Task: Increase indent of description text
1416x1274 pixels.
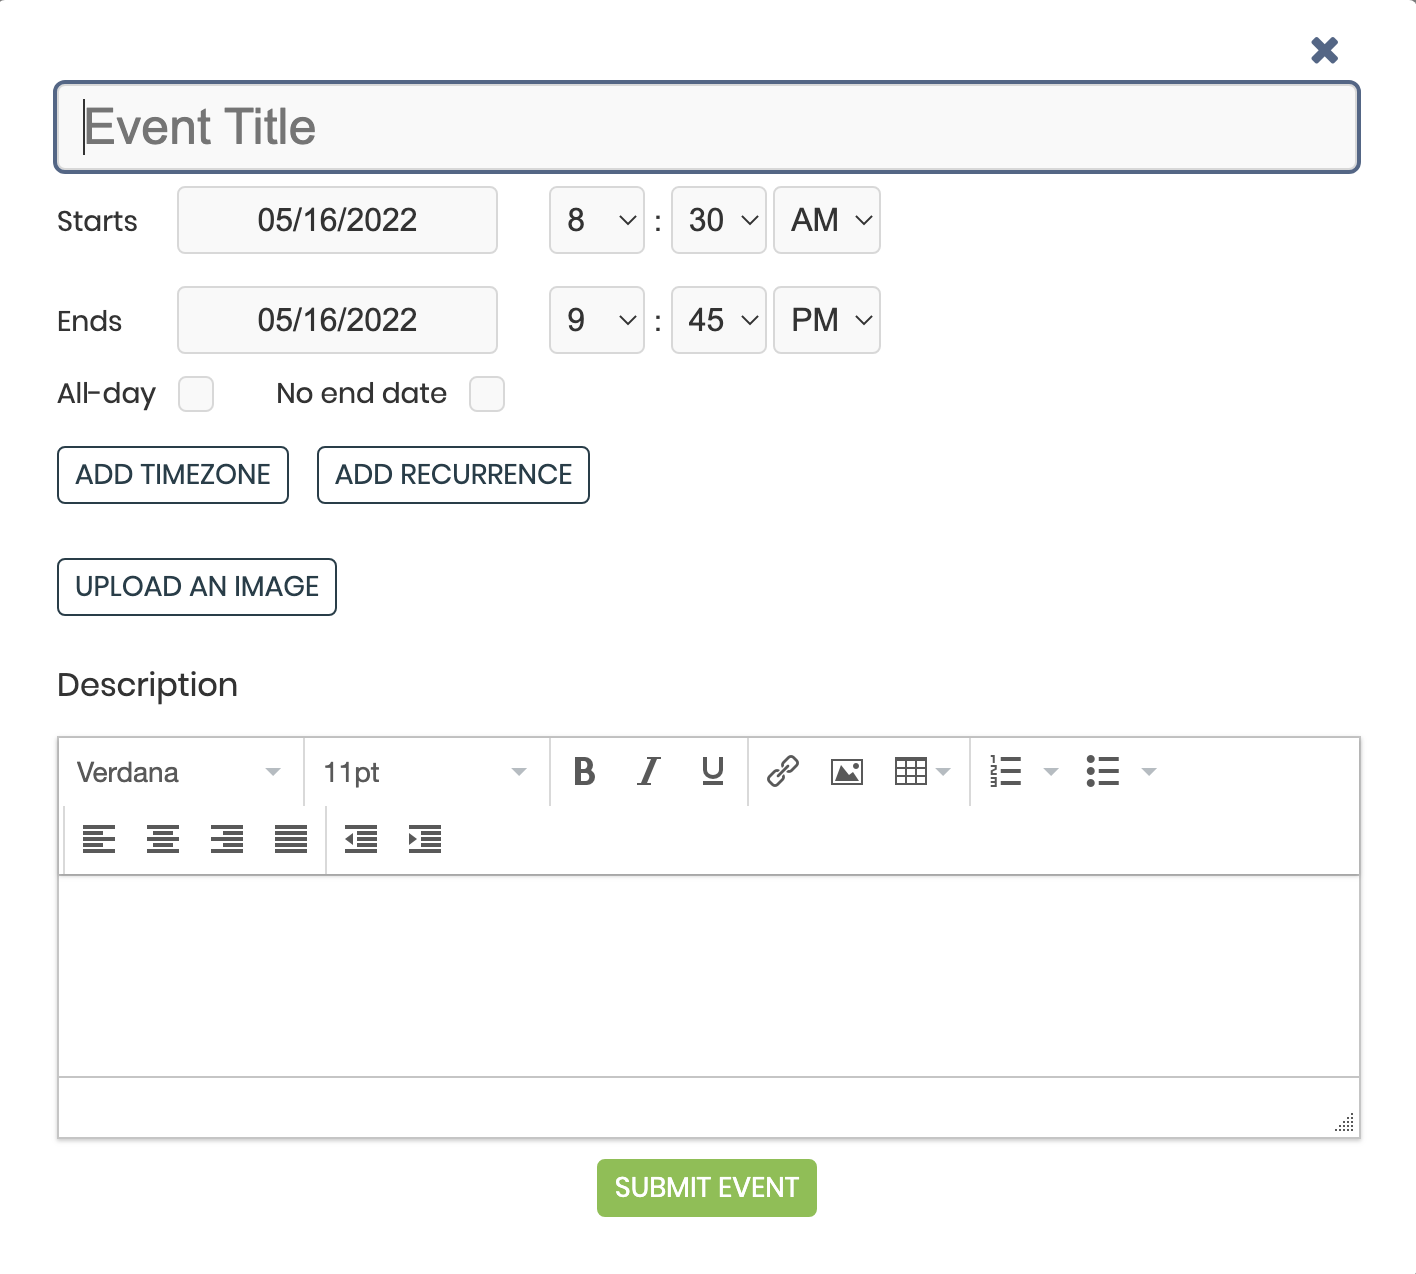Action: pyautogui.click(x=425, y=840)
